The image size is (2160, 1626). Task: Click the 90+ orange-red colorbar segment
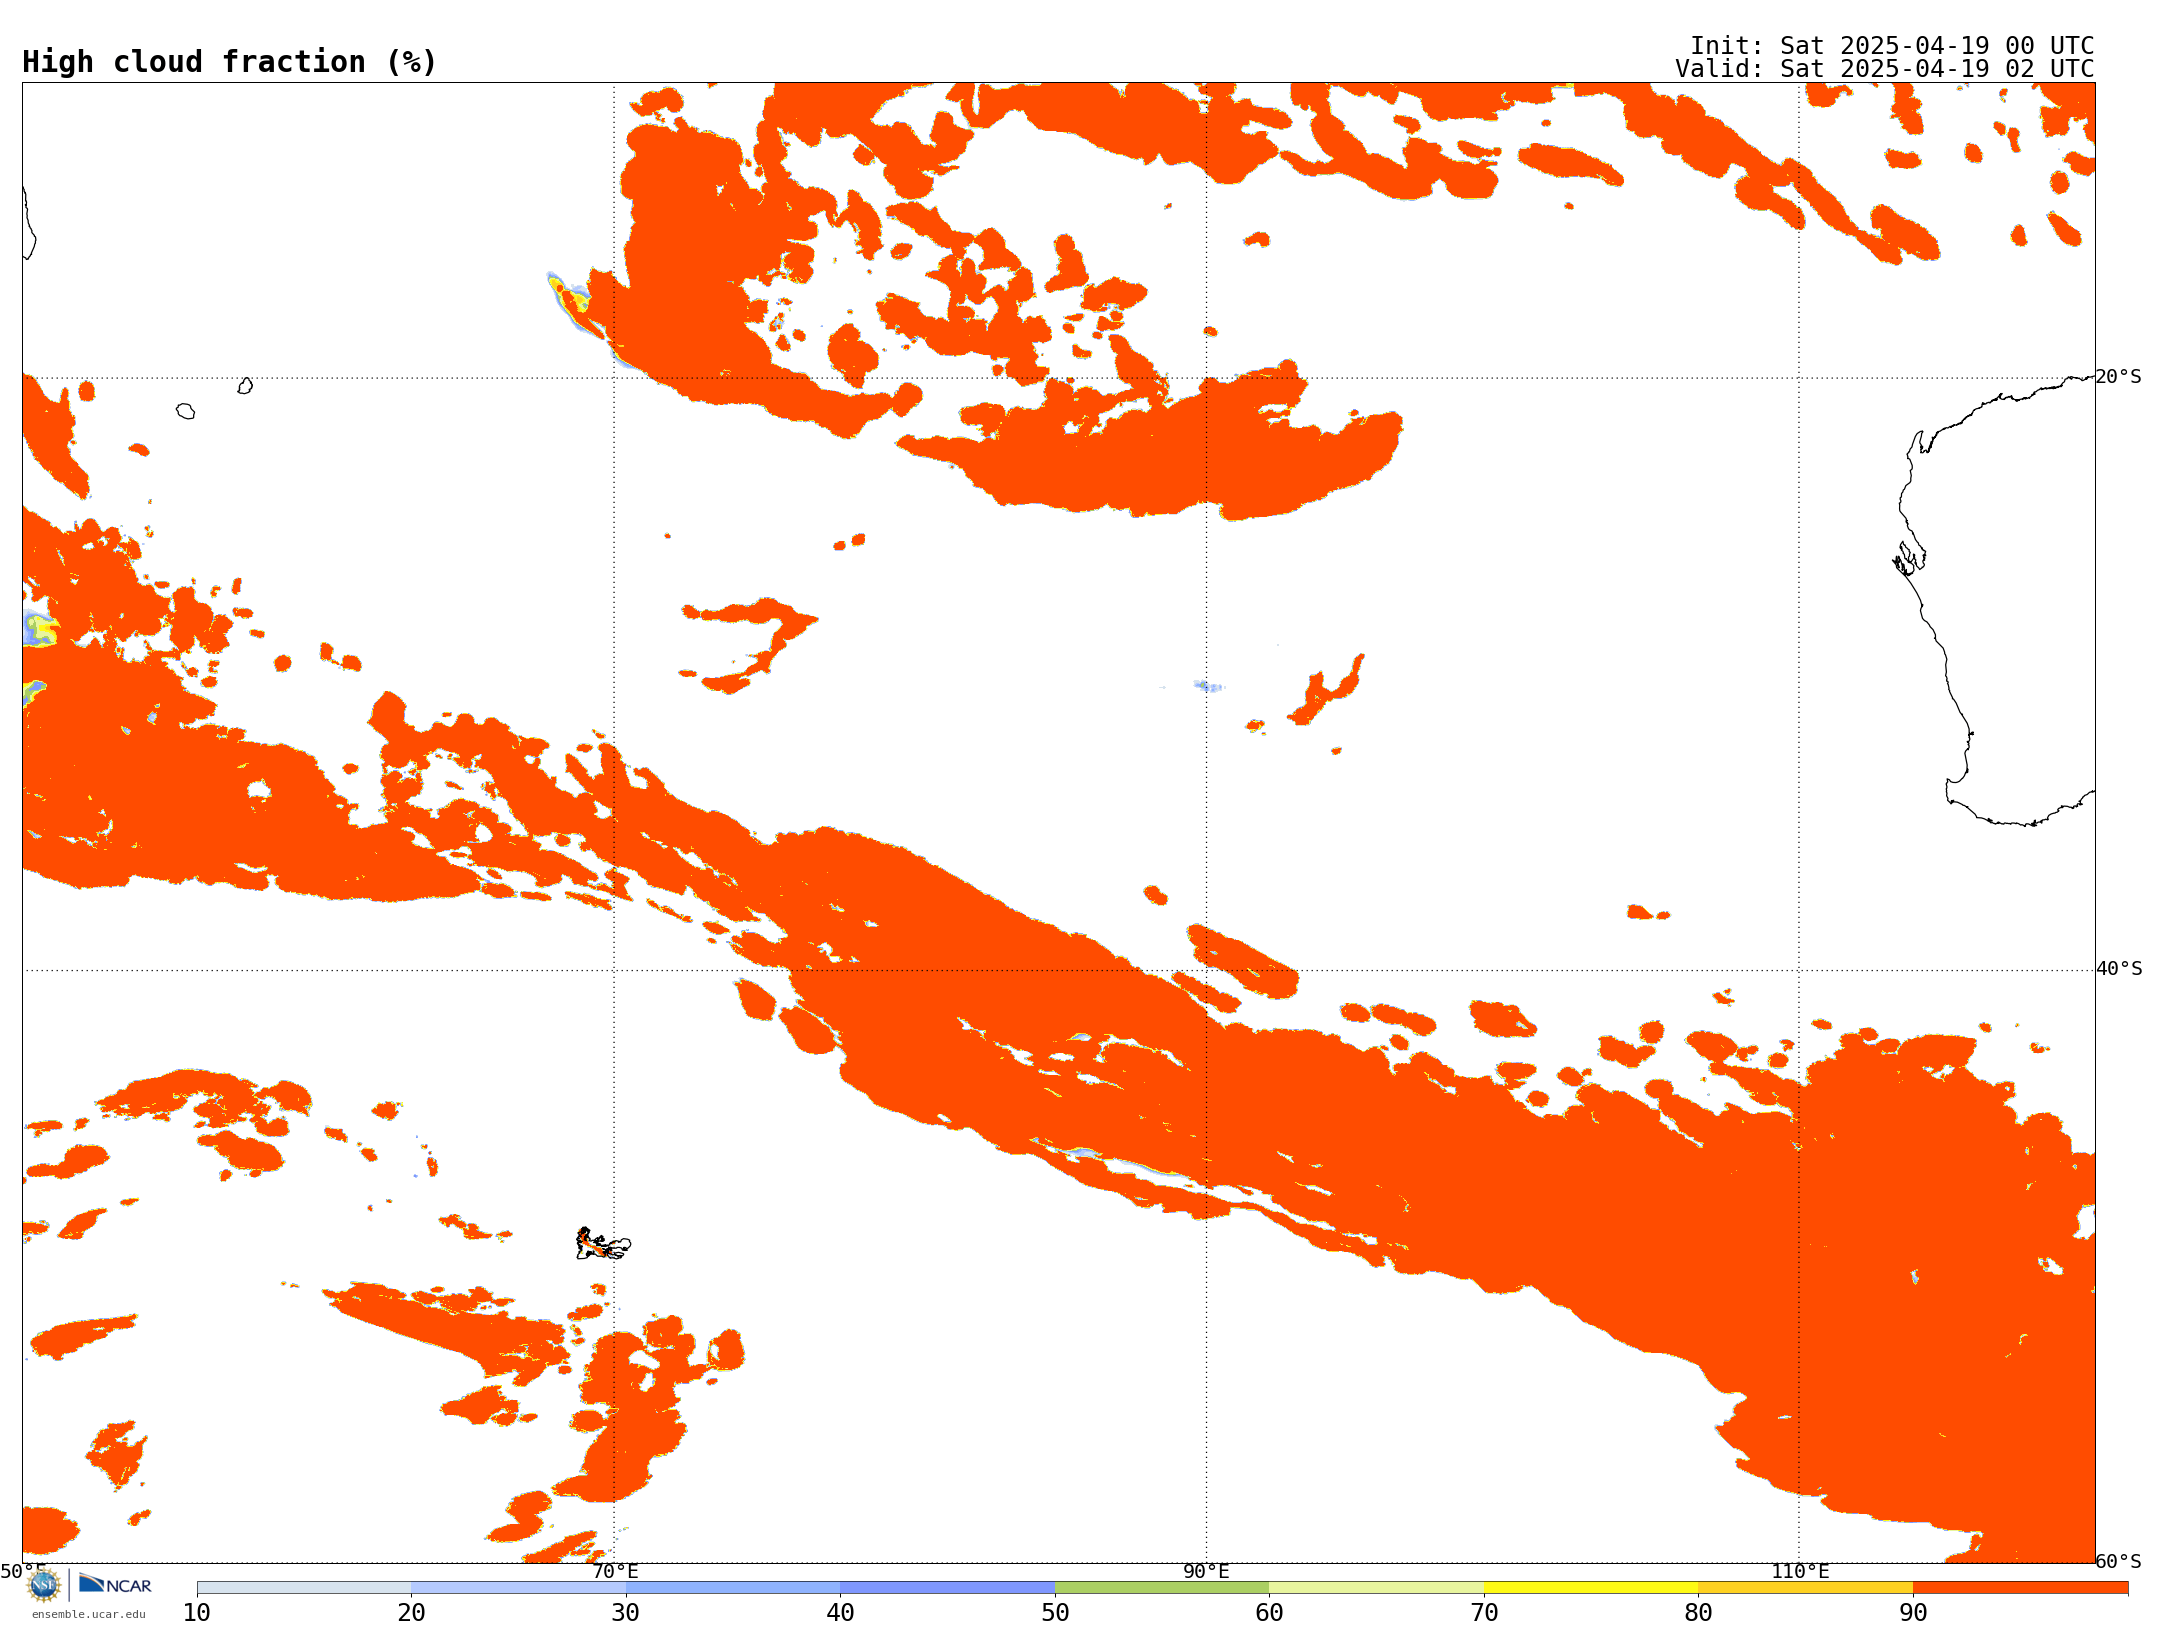tap(2020, 1588)
